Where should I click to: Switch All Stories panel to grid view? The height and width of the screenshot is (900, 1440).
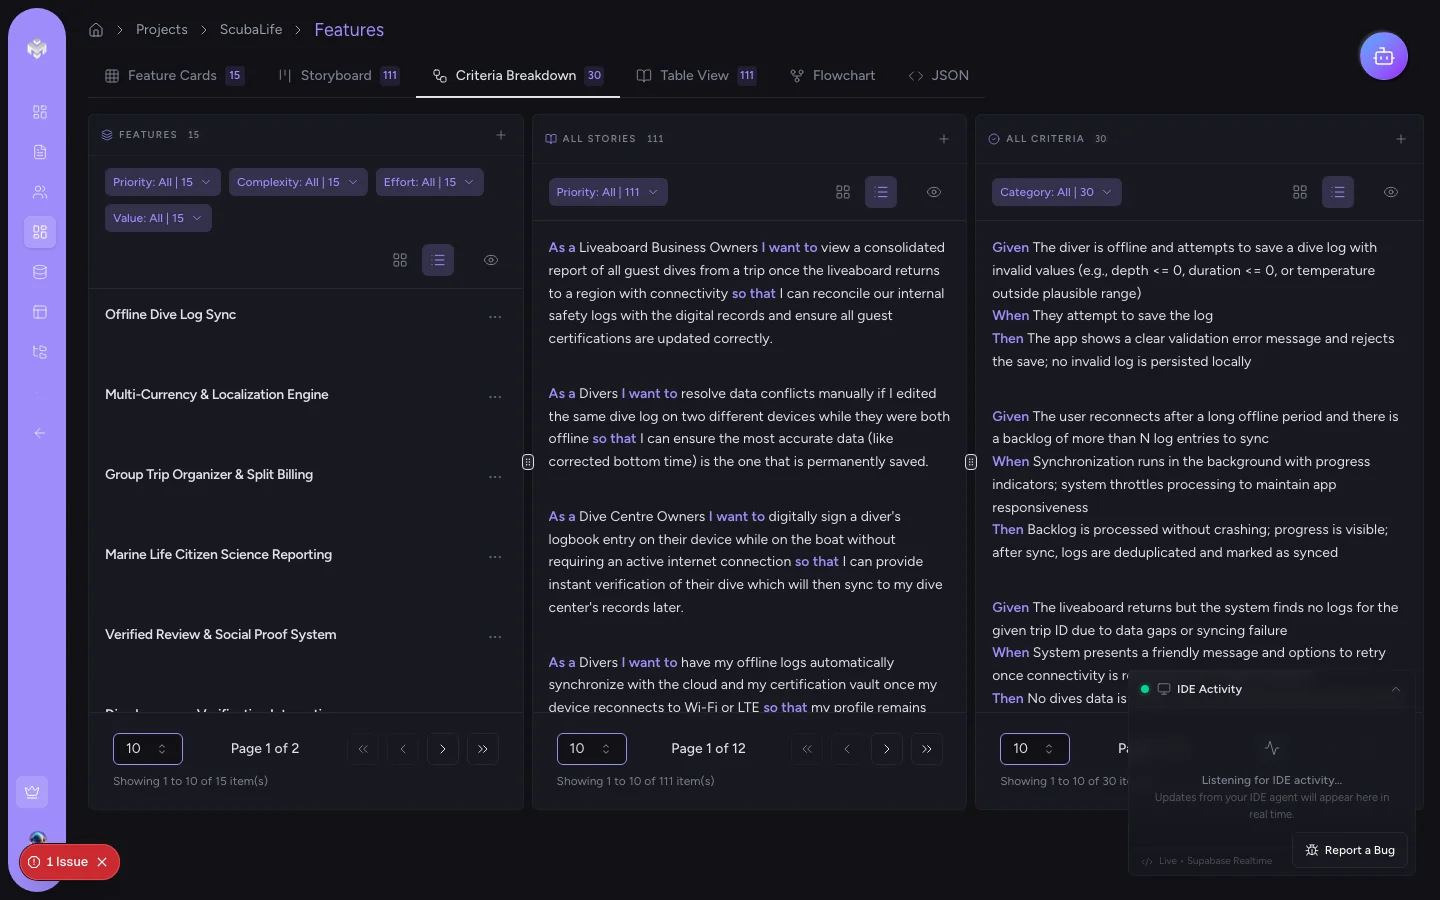click(x=843, y=192)
